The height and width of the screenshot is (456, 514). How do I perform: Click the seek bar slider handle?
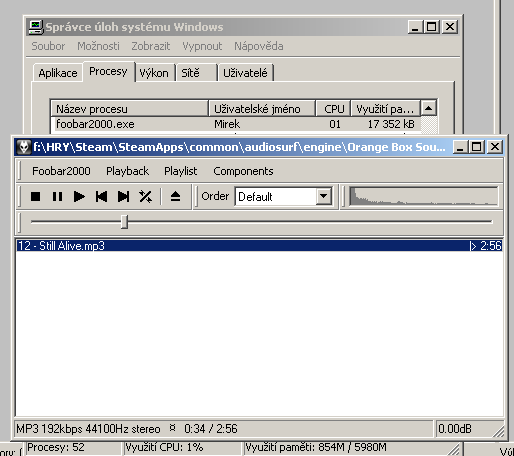coord(125,222)
